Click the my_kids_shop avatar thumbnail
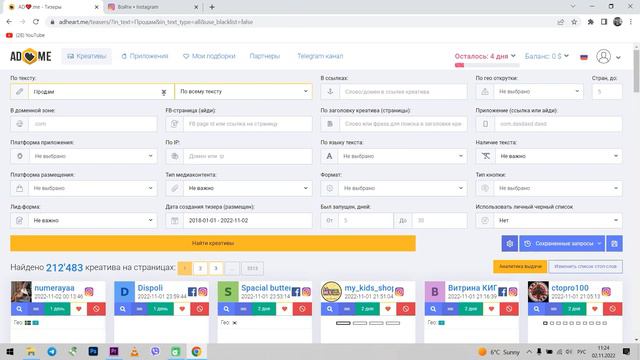The image size is (640, 360). click(x=331, y=291)
